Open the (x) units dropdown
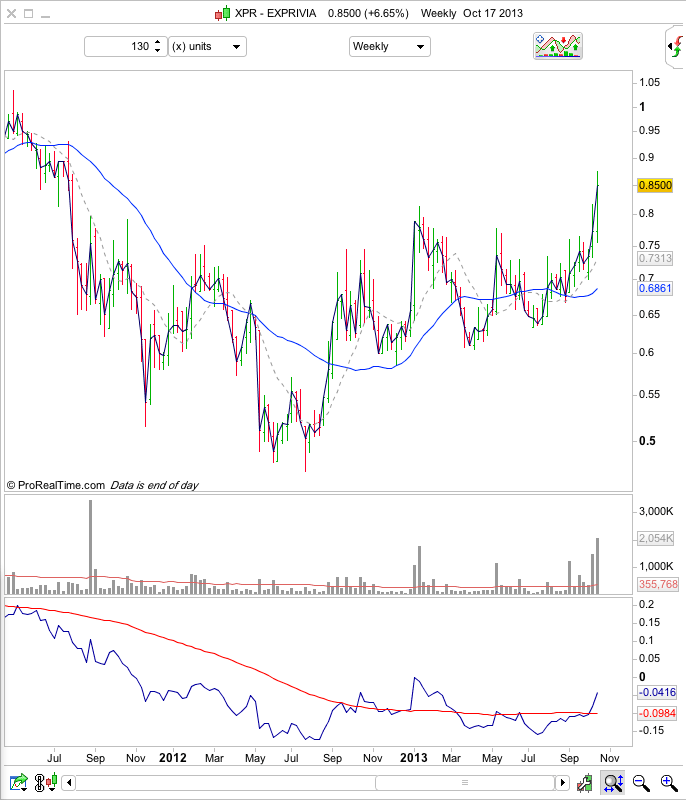 tap(207, 46)
